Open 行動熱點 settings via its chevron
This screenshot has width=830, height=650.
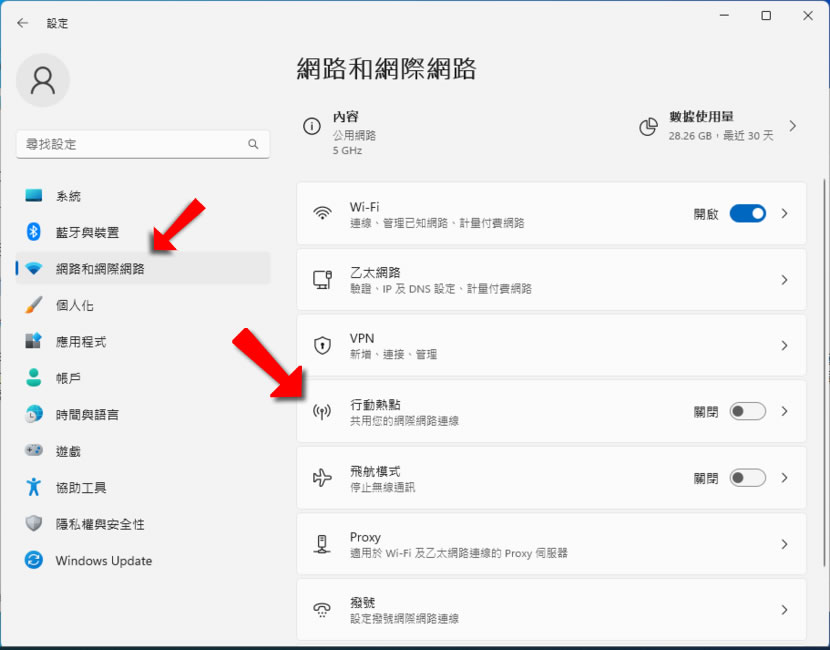pos(784,411)
